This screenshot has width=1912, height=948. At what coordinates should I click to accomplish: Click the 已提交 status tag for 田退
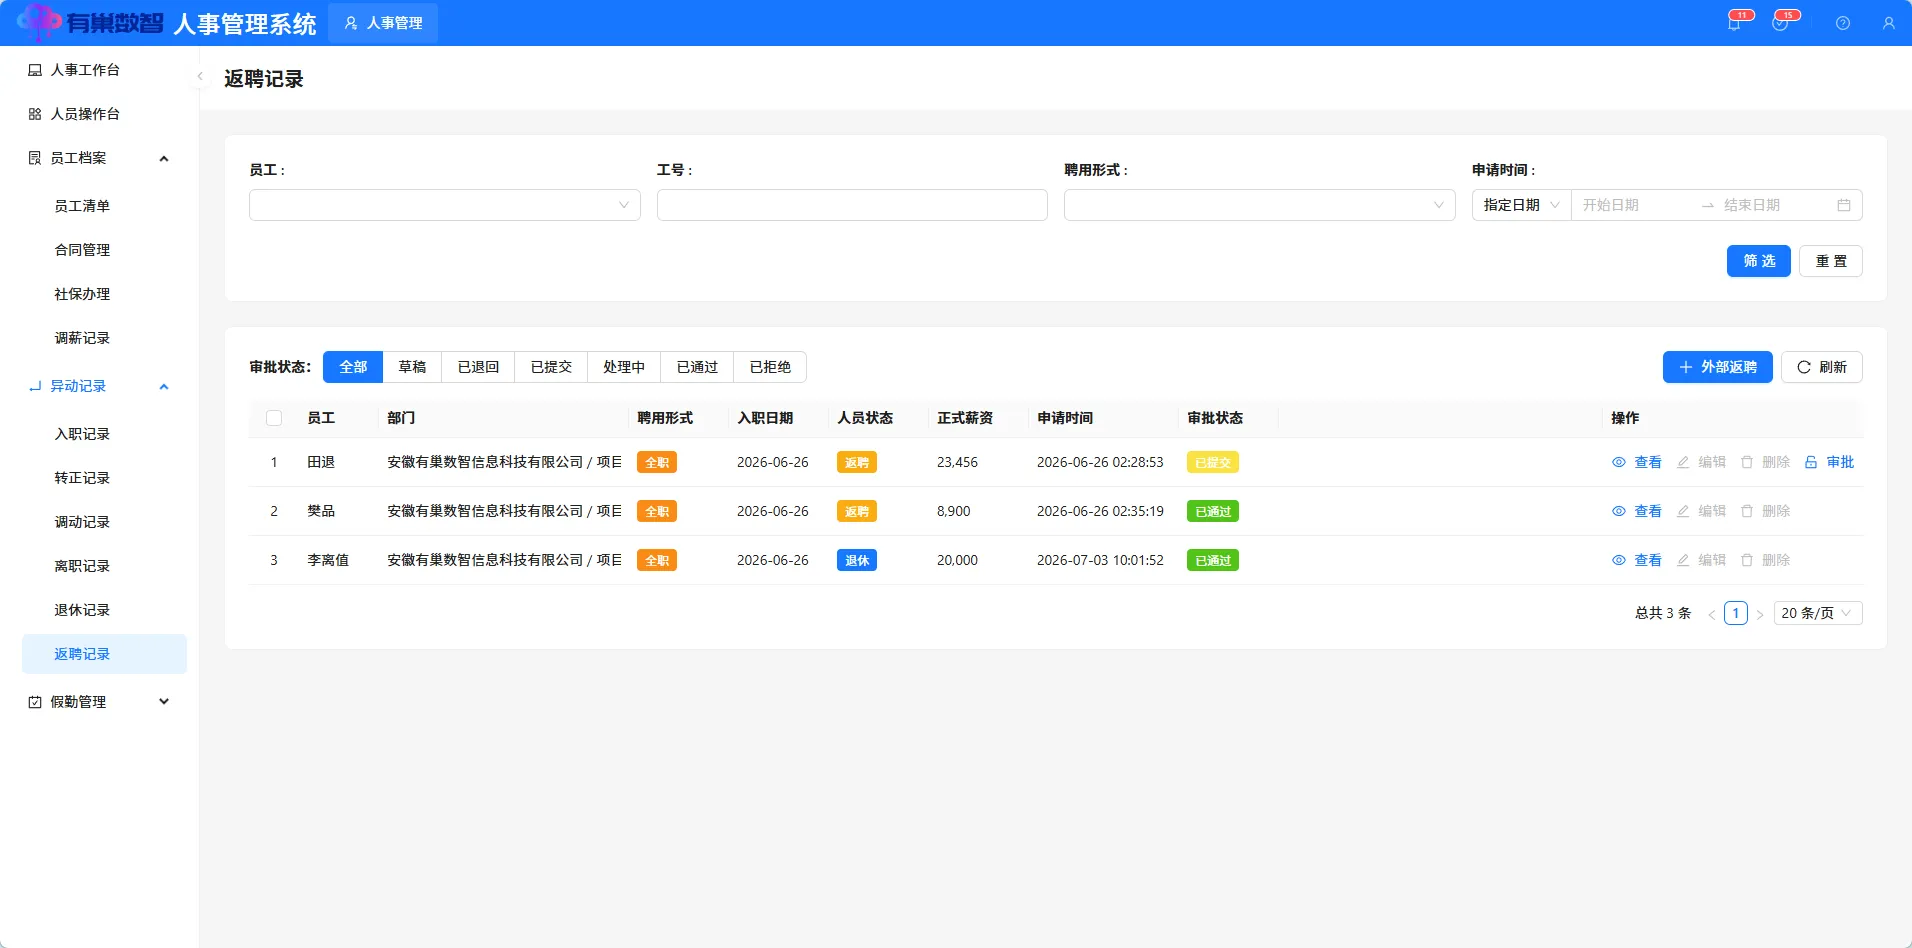point(1213,462)
